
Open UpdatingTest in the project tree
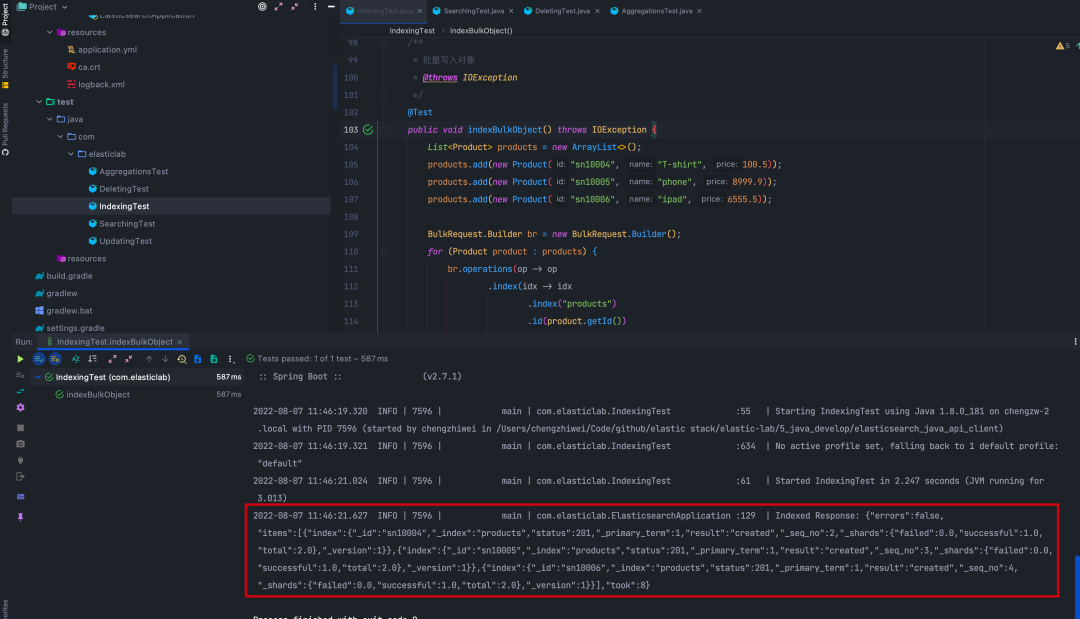click(125, 241)
